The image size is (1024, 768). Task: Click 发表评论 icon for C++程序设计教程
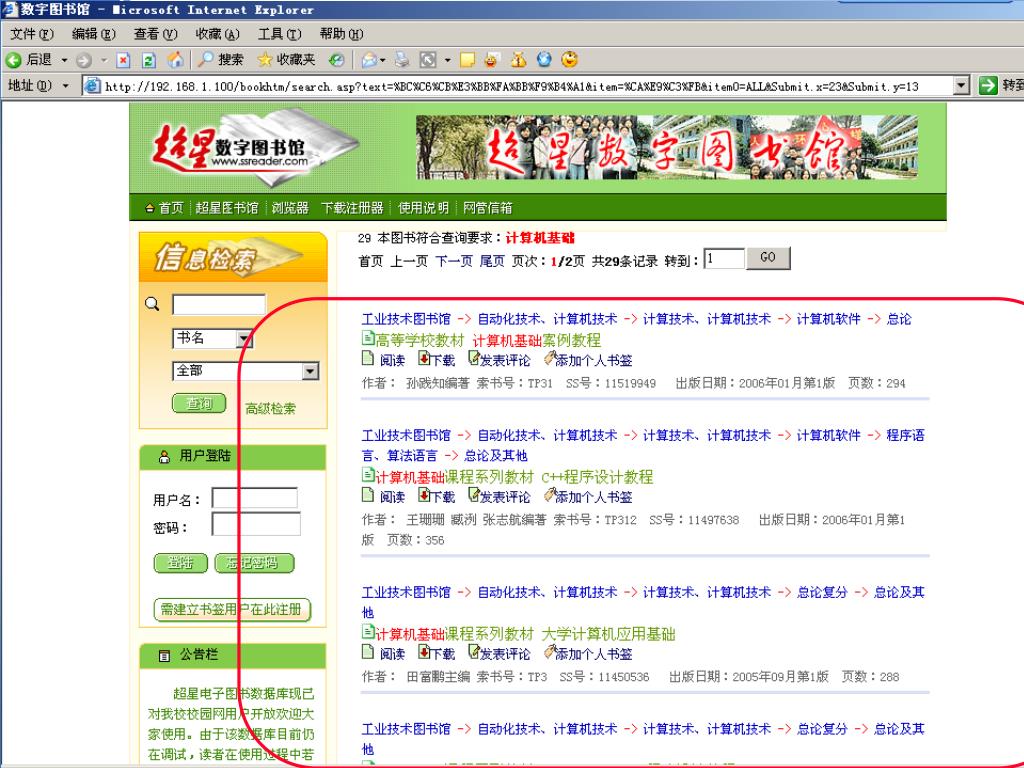tap(473, 496)
